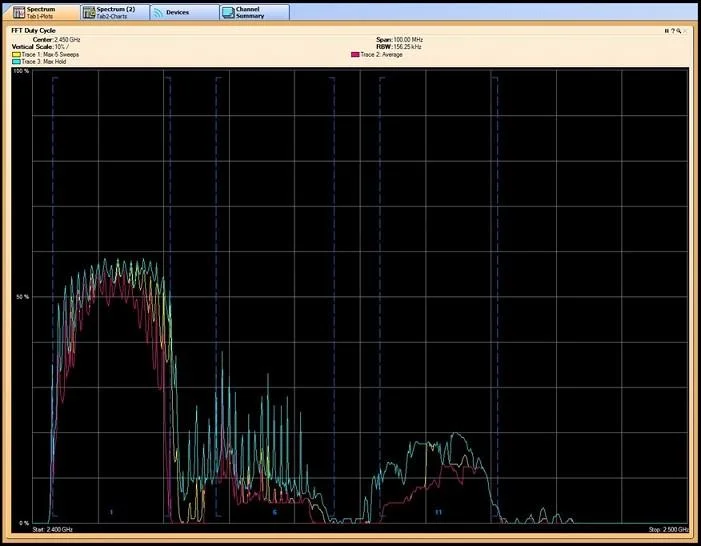Click the Center 2.450 GHz value
This screenshot has height=546, width=701.
[67, 40]
